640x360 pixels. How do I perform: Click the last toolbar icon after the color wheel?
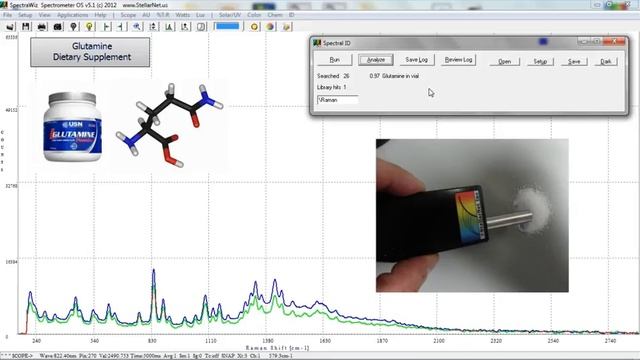[x=286, y=27]
